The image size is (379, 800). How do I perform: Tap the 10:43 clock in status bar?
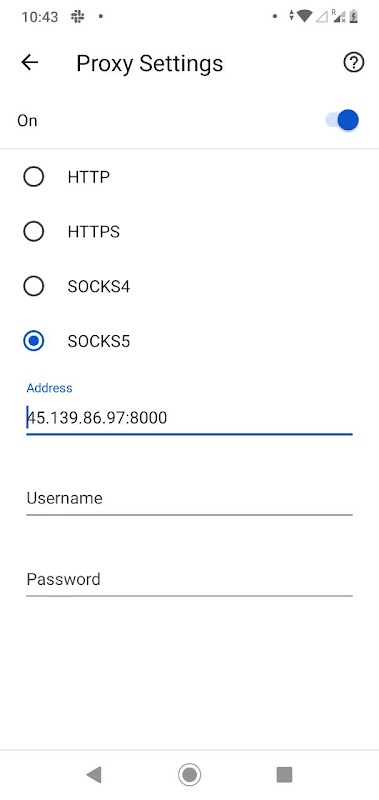coord(40,17)
